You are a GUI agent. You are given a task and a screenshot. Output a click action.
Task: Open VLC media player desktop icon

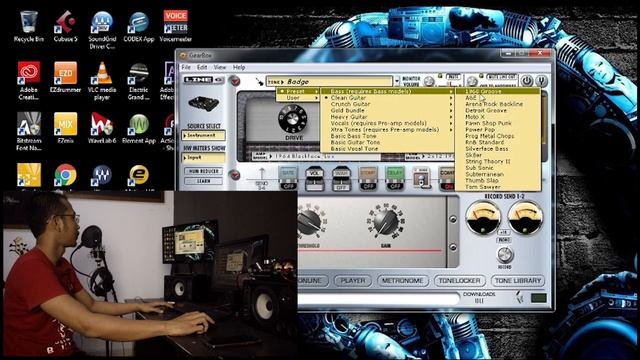(x=102, y=80)
